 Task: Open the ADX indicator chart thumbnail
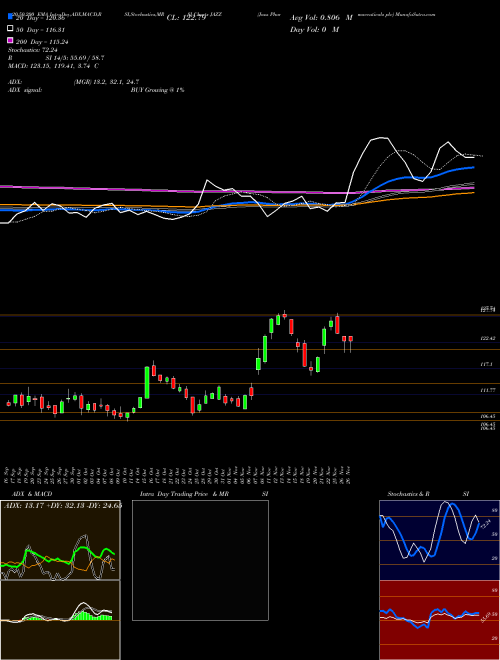coord(60,540)
